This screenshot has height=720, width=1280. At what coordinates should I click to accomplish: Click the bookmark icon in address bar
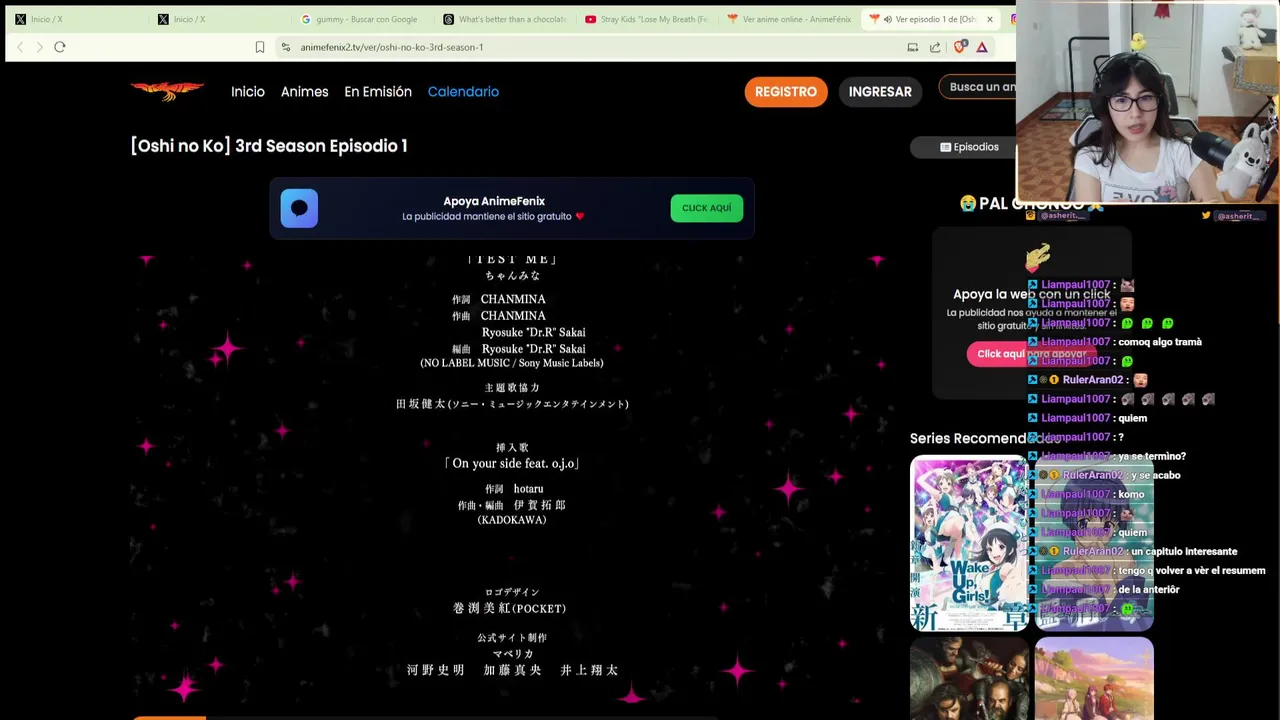coord(260,47)
